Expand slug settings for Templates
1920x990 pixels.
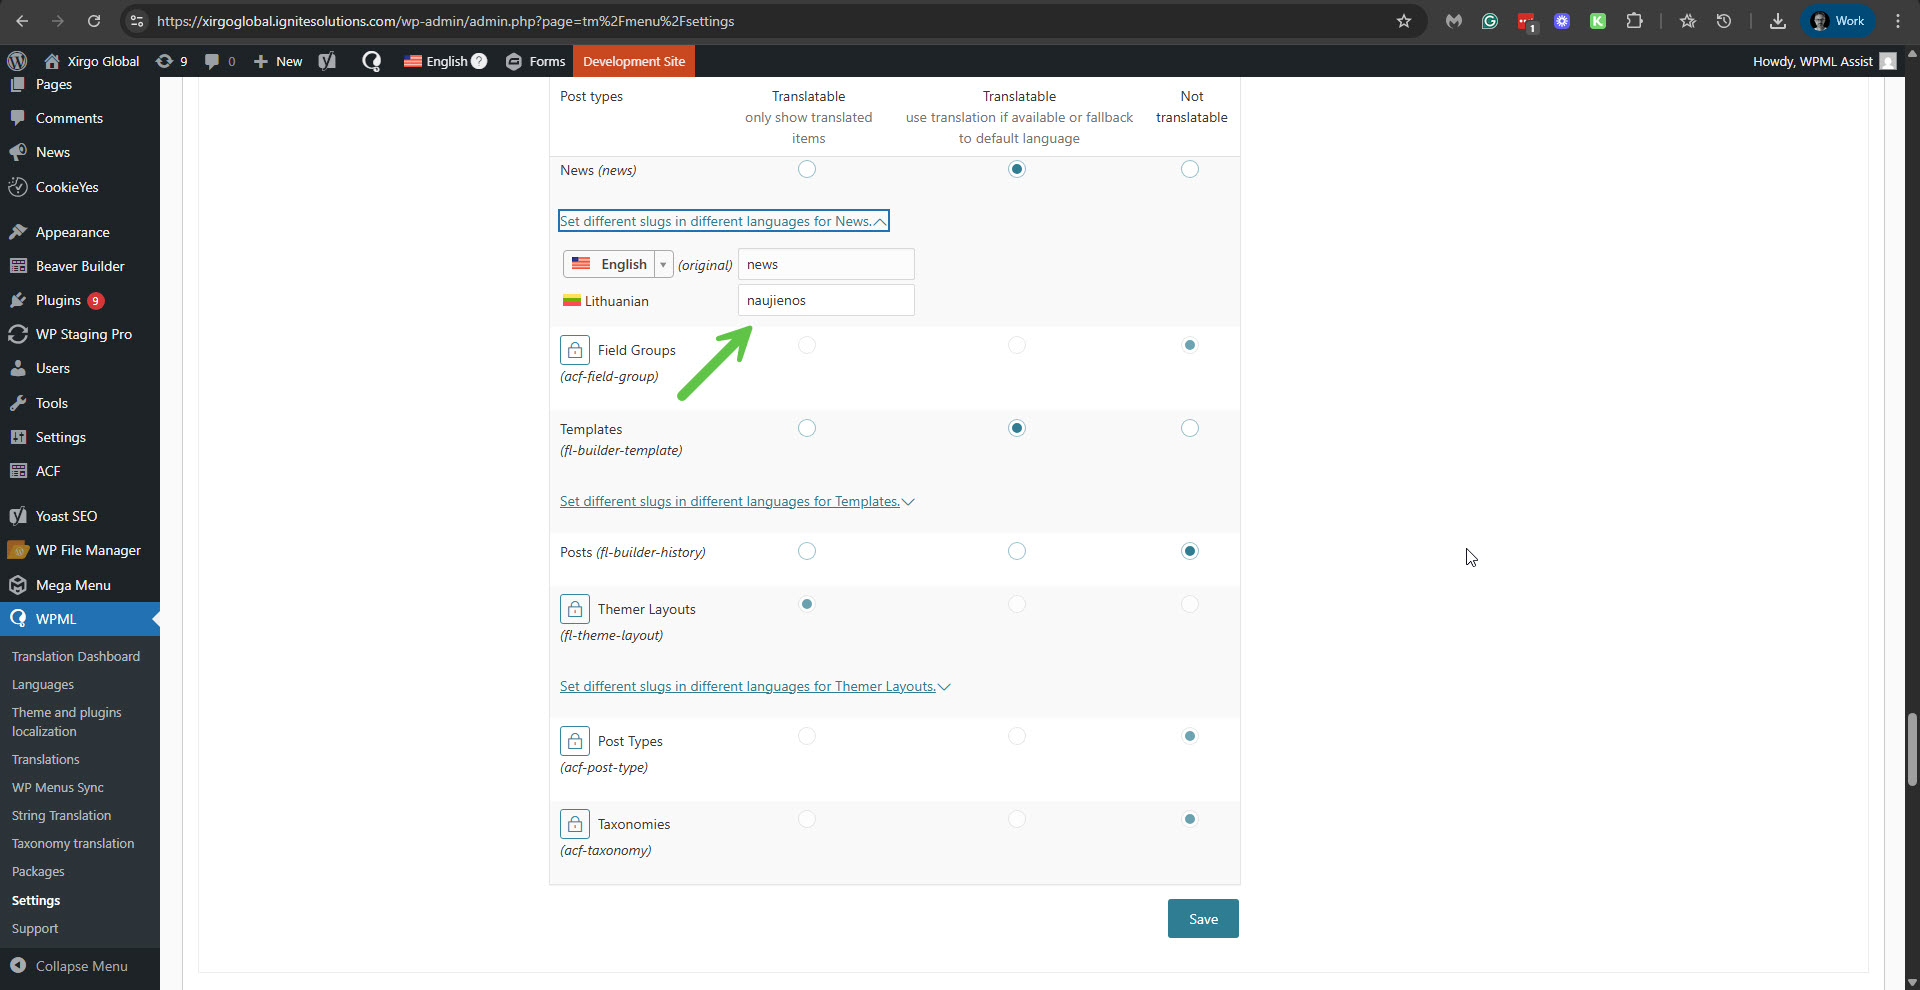pos(736,501)
